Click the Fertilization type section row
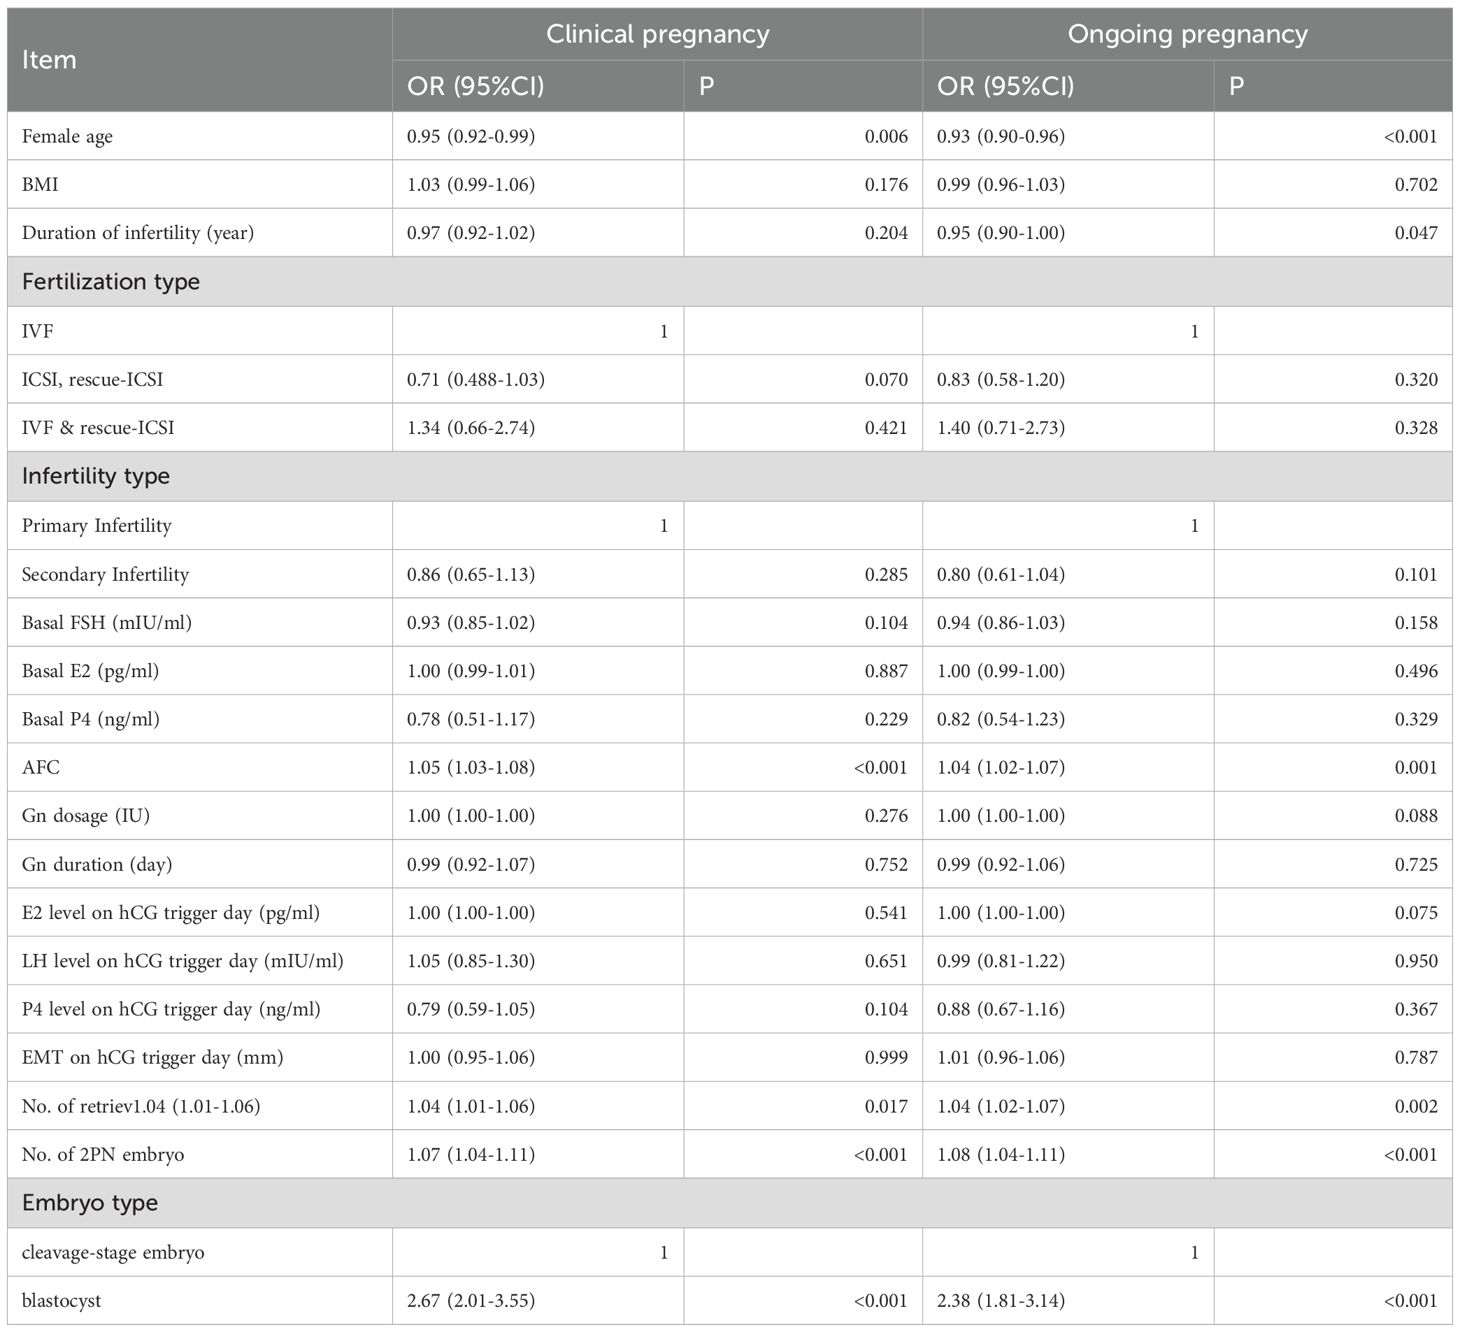1460x1332 pixels. coord(111,282)
